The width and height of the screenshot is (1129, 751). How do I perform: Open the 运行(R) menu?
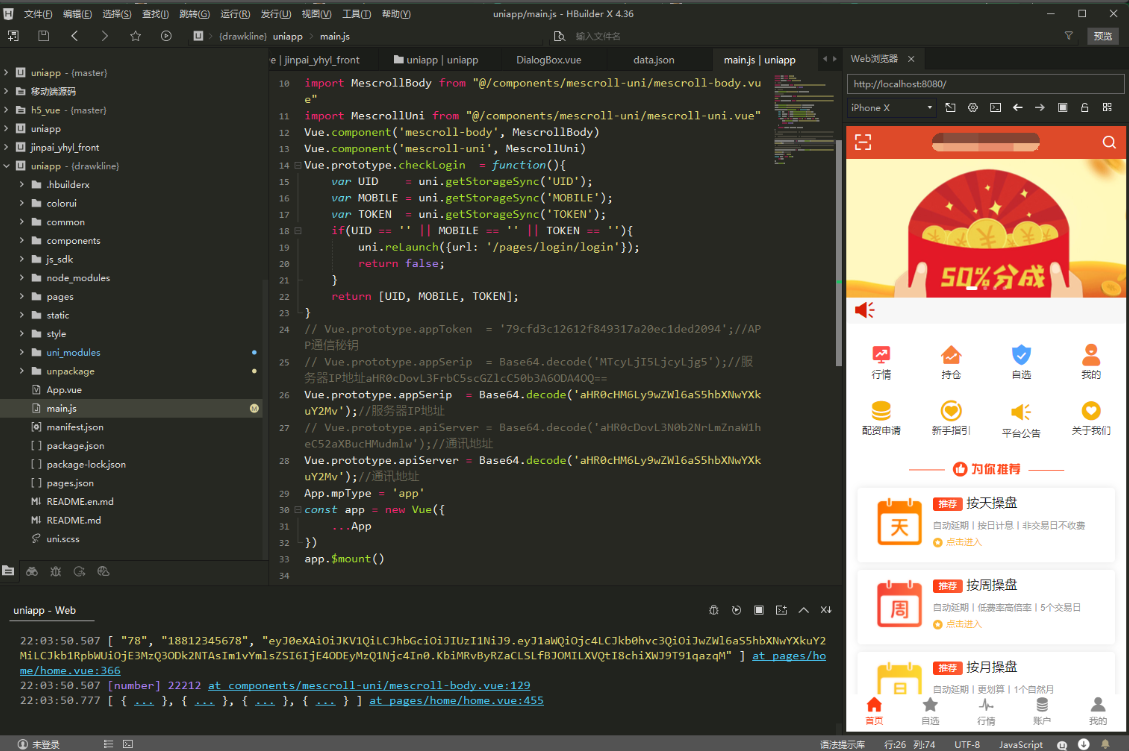pyautogui.click(x=235, y=14)
